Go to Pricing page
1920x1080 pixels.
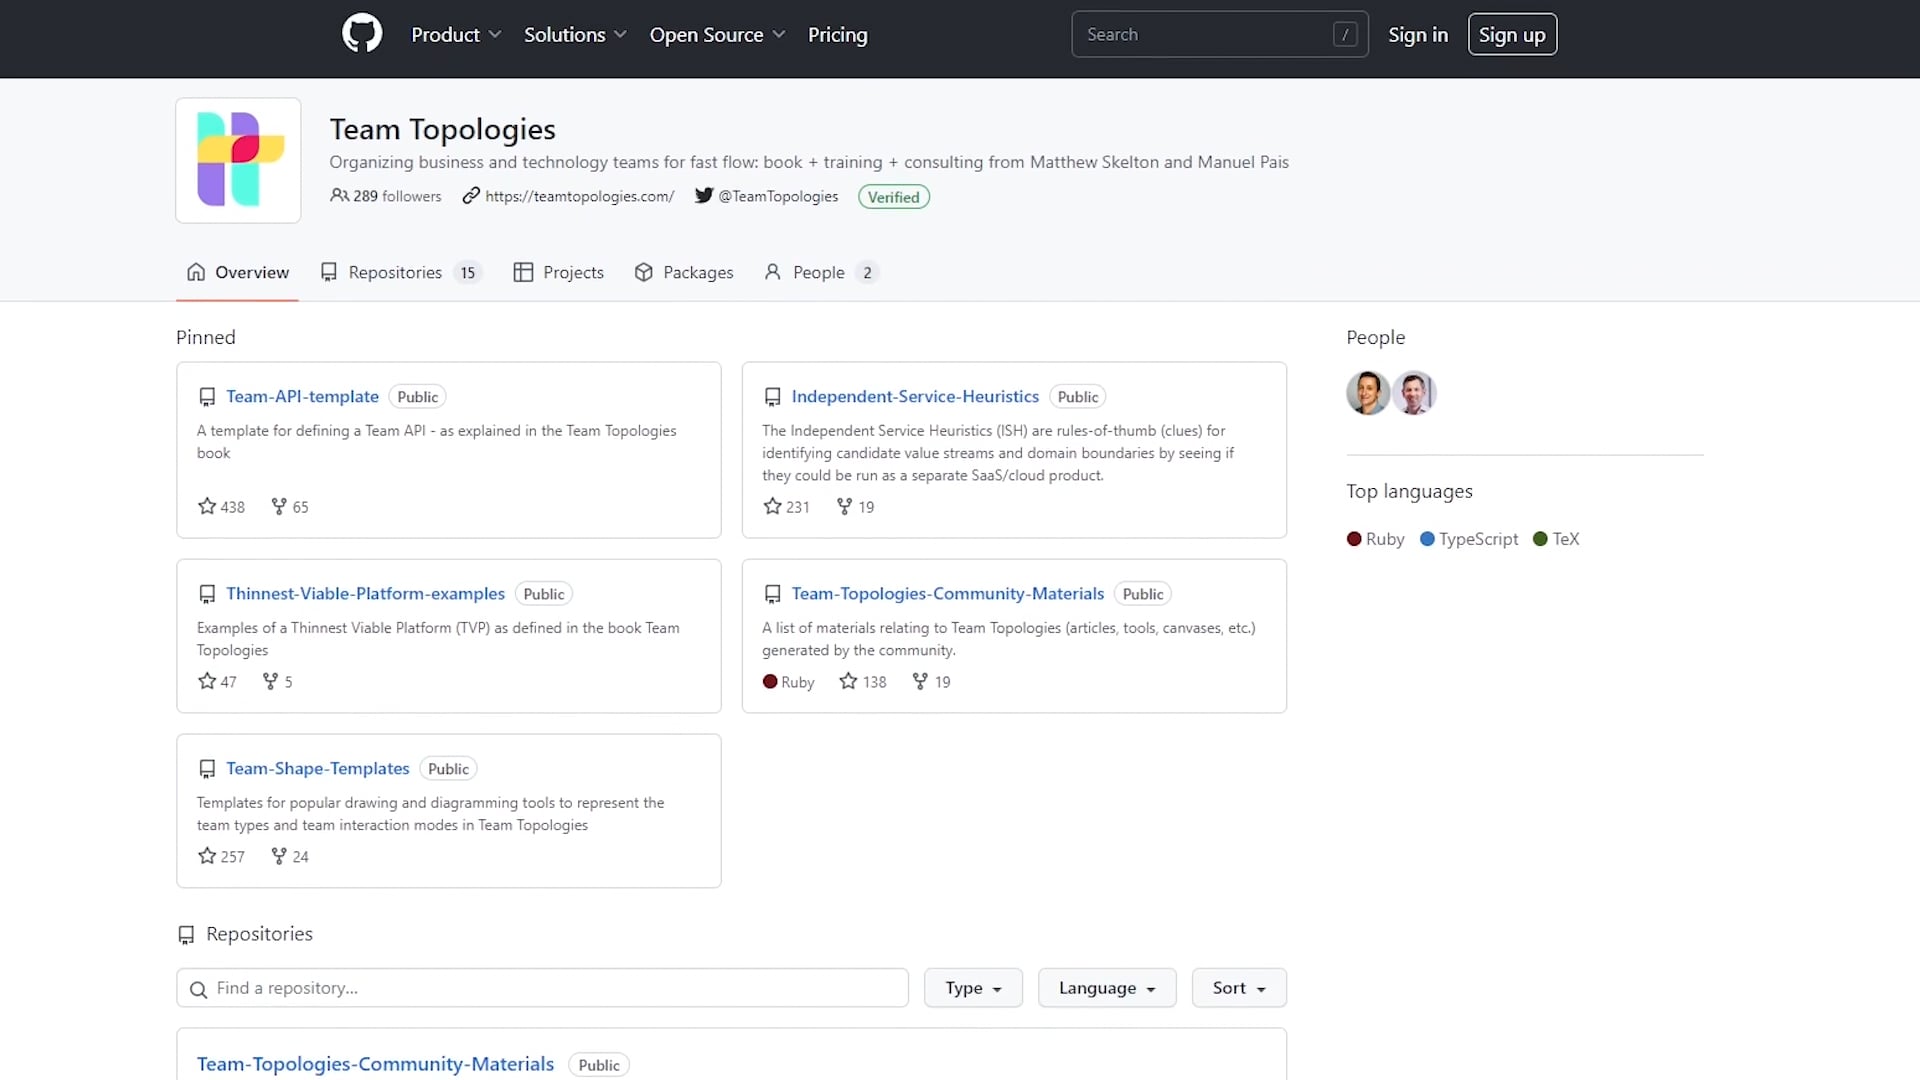point(838,35)
